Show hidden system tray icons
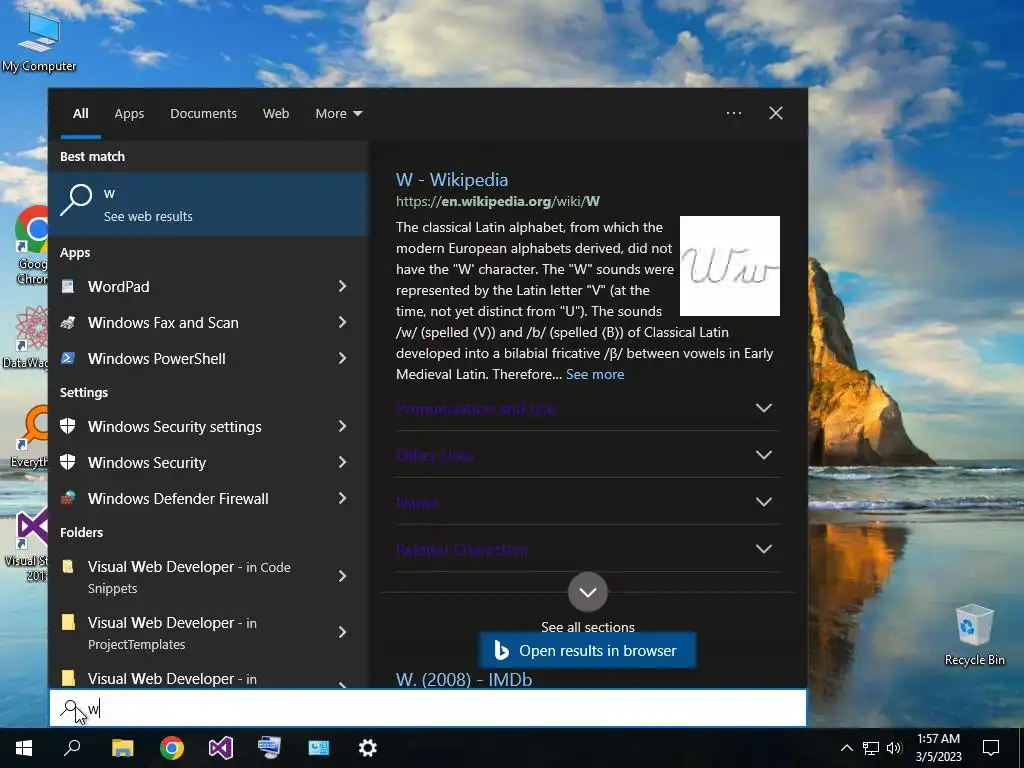Screen dimensions: 1024x768 pos(846,748)
